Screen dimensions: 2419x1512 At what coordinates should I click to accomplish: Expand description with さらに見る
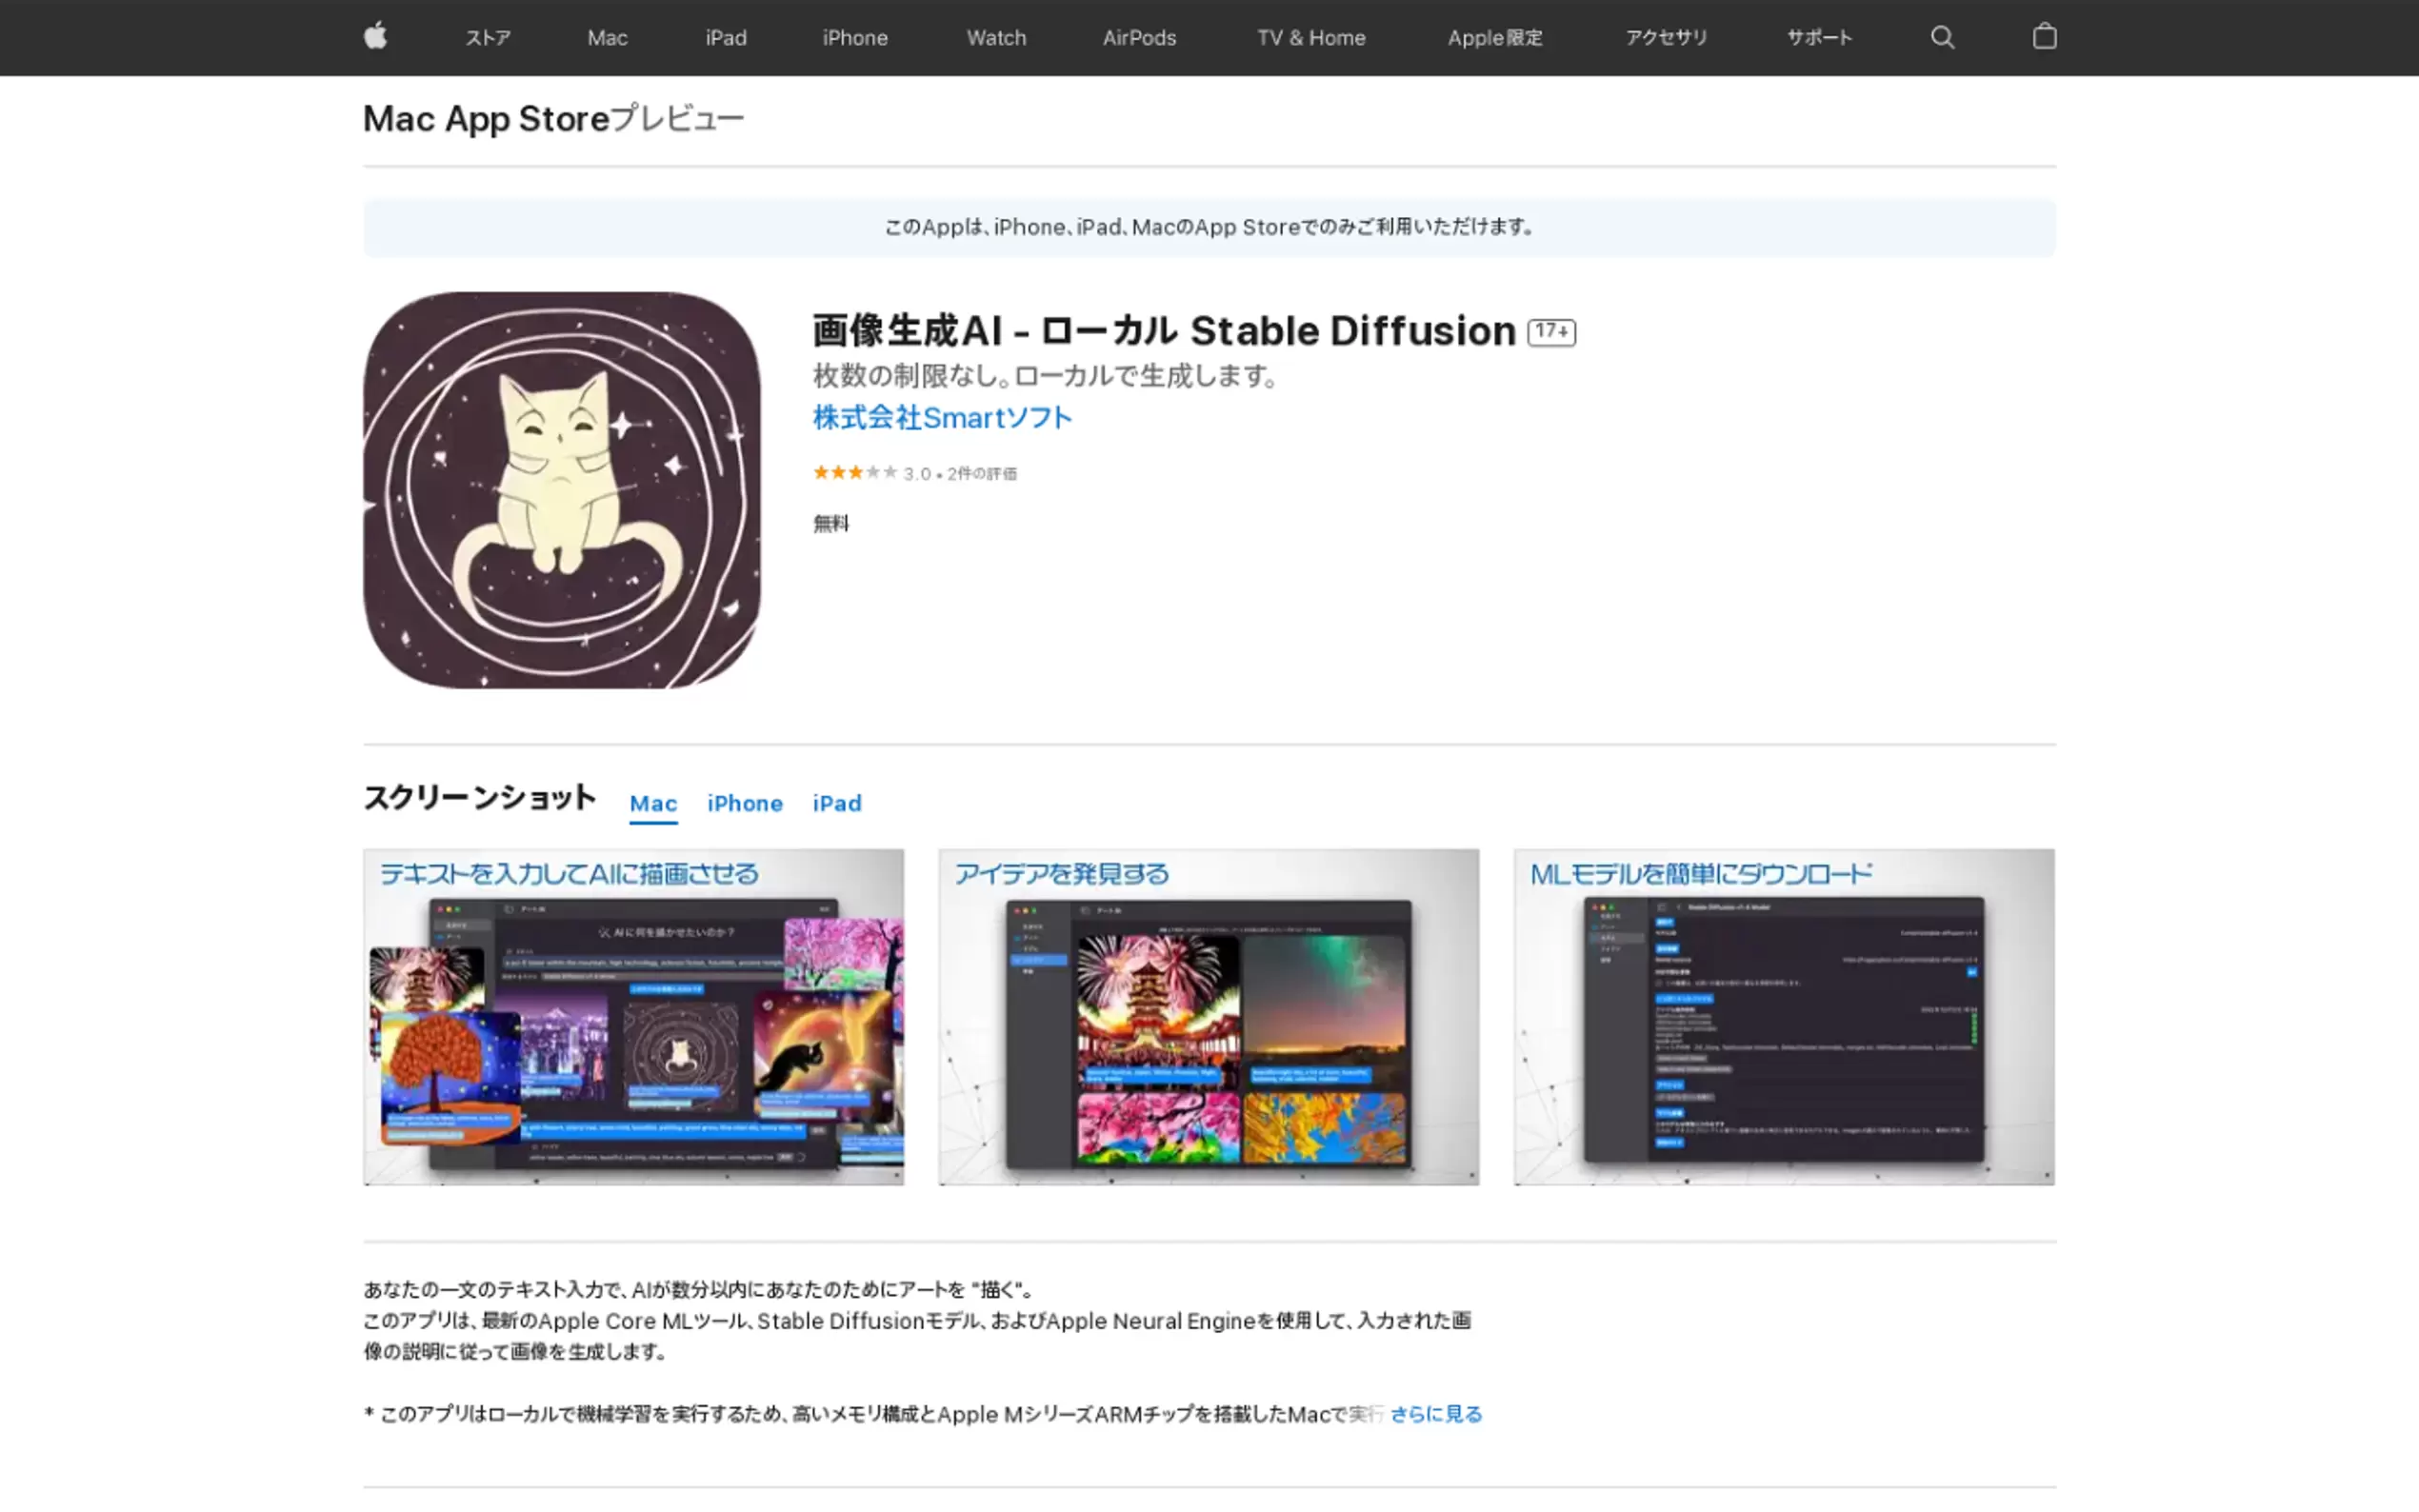tap(1436, 1414)
